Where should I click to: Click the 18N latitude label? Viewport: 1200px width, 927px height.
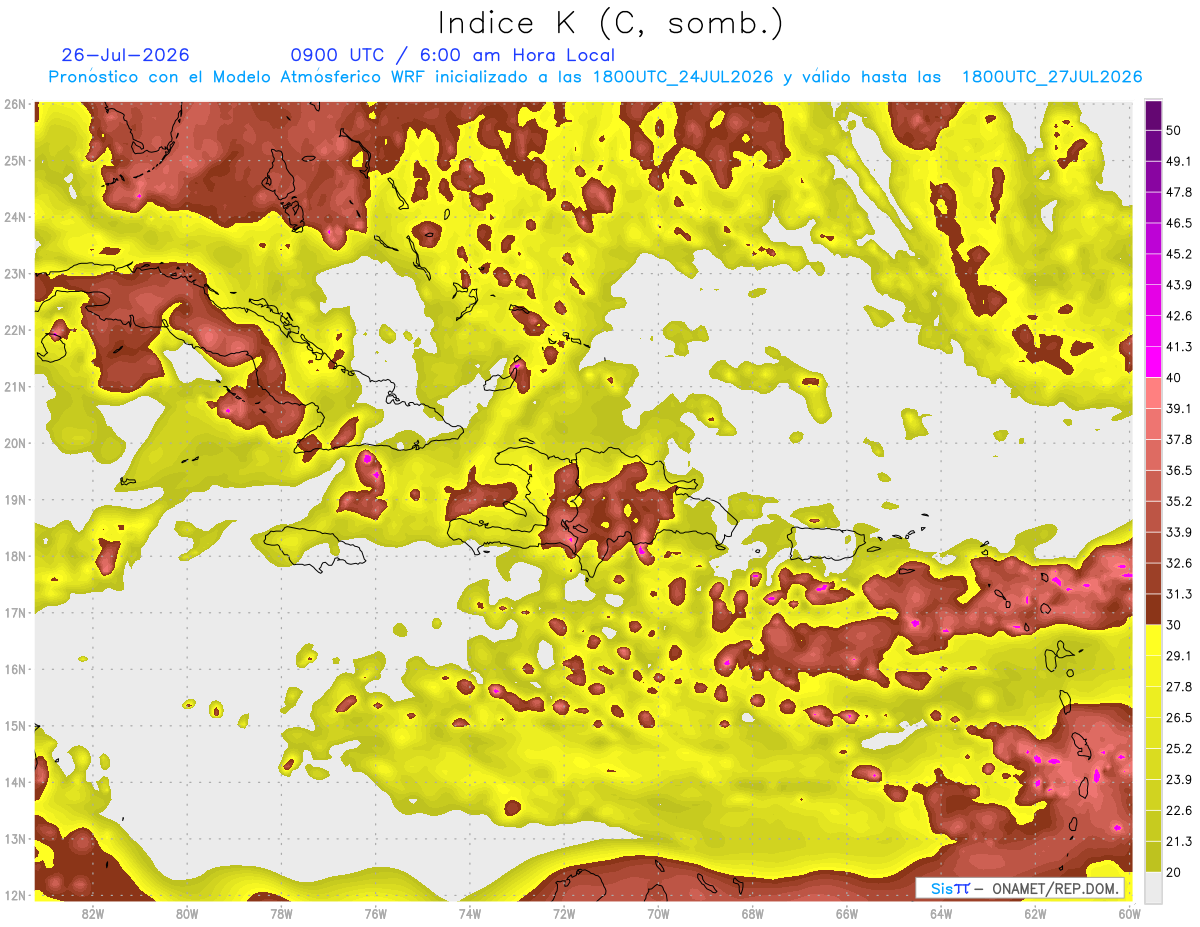15,556
